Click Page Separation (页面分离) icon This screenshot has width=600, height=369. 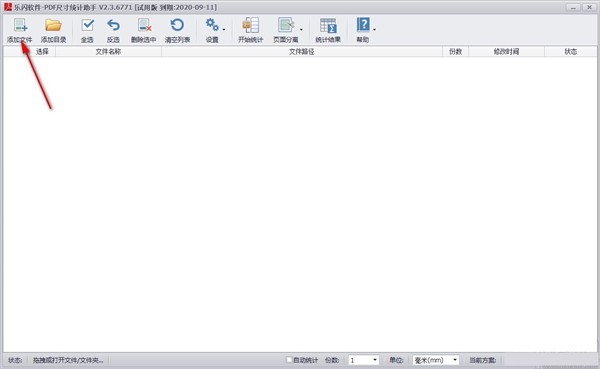click(286, 25)
